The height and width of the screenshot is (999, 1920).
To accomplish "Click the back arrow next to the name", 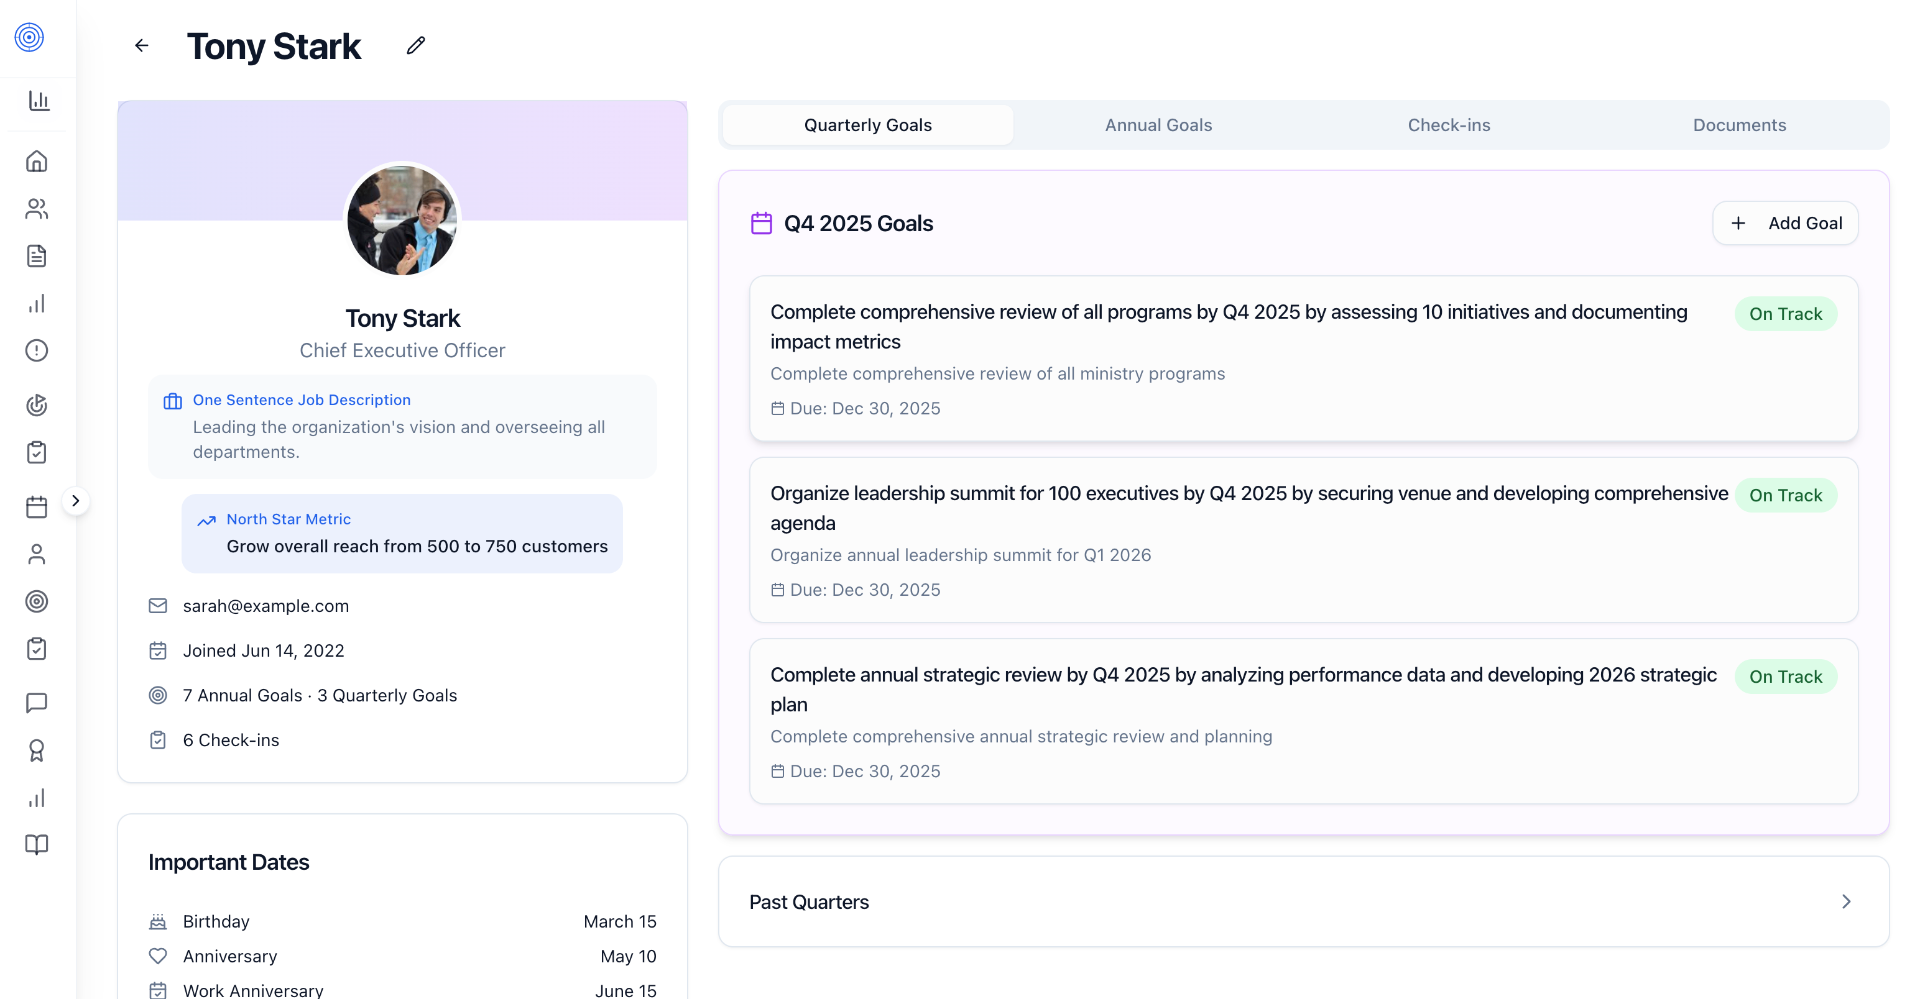I will click(x=141, y=45).
